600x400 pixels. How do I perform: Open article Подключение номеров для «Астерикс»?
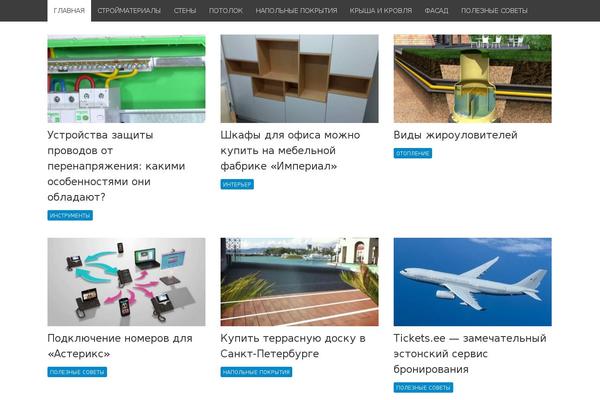pos(120,346)
